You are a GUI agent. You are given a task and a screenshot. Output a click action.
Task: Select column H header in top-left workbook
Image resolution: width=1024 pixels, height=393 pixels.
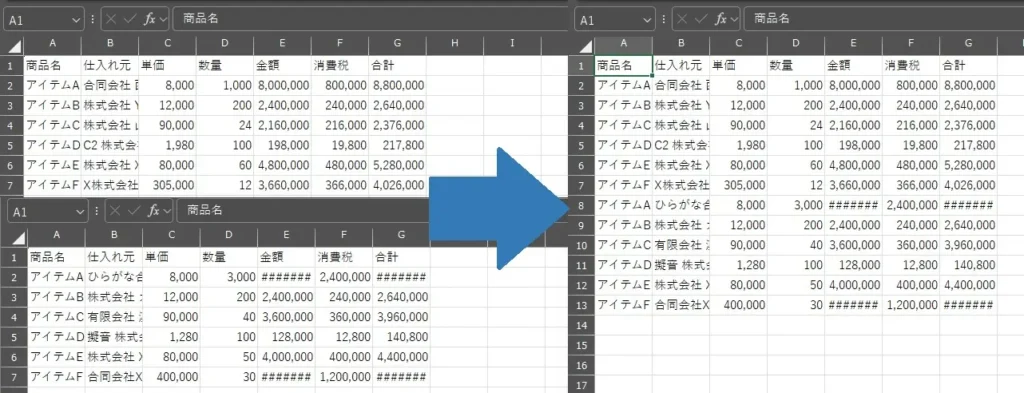click(x=455, y=44)
